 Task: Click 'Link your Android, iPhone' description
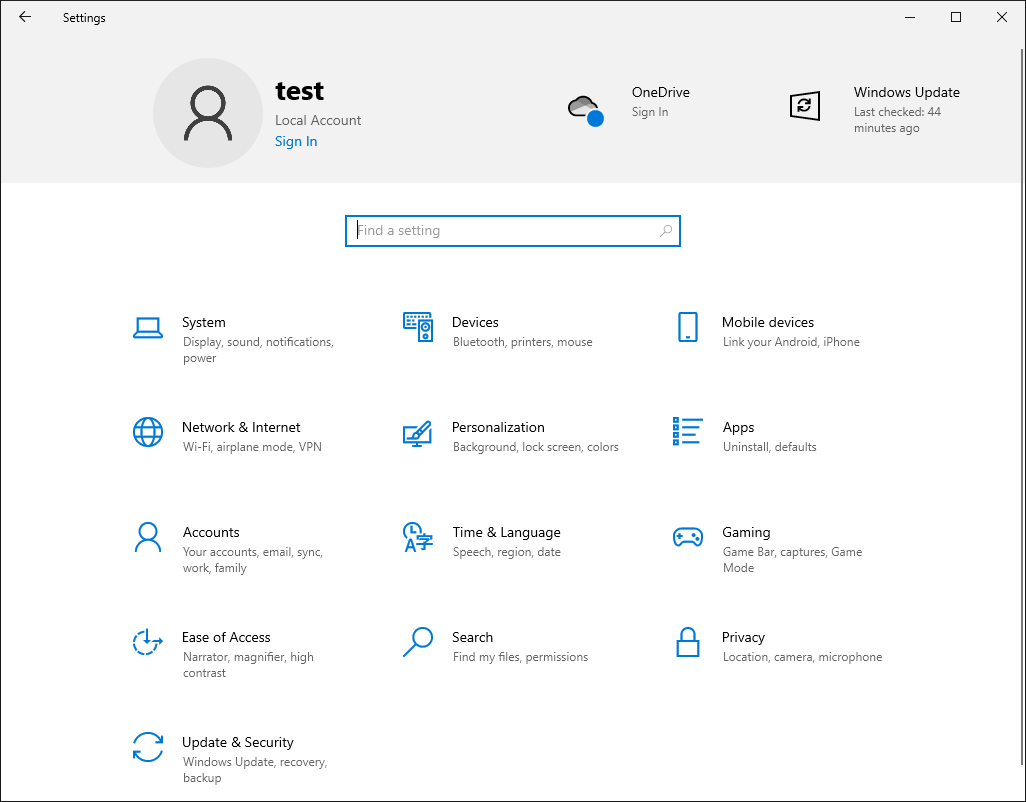point(791,342)
